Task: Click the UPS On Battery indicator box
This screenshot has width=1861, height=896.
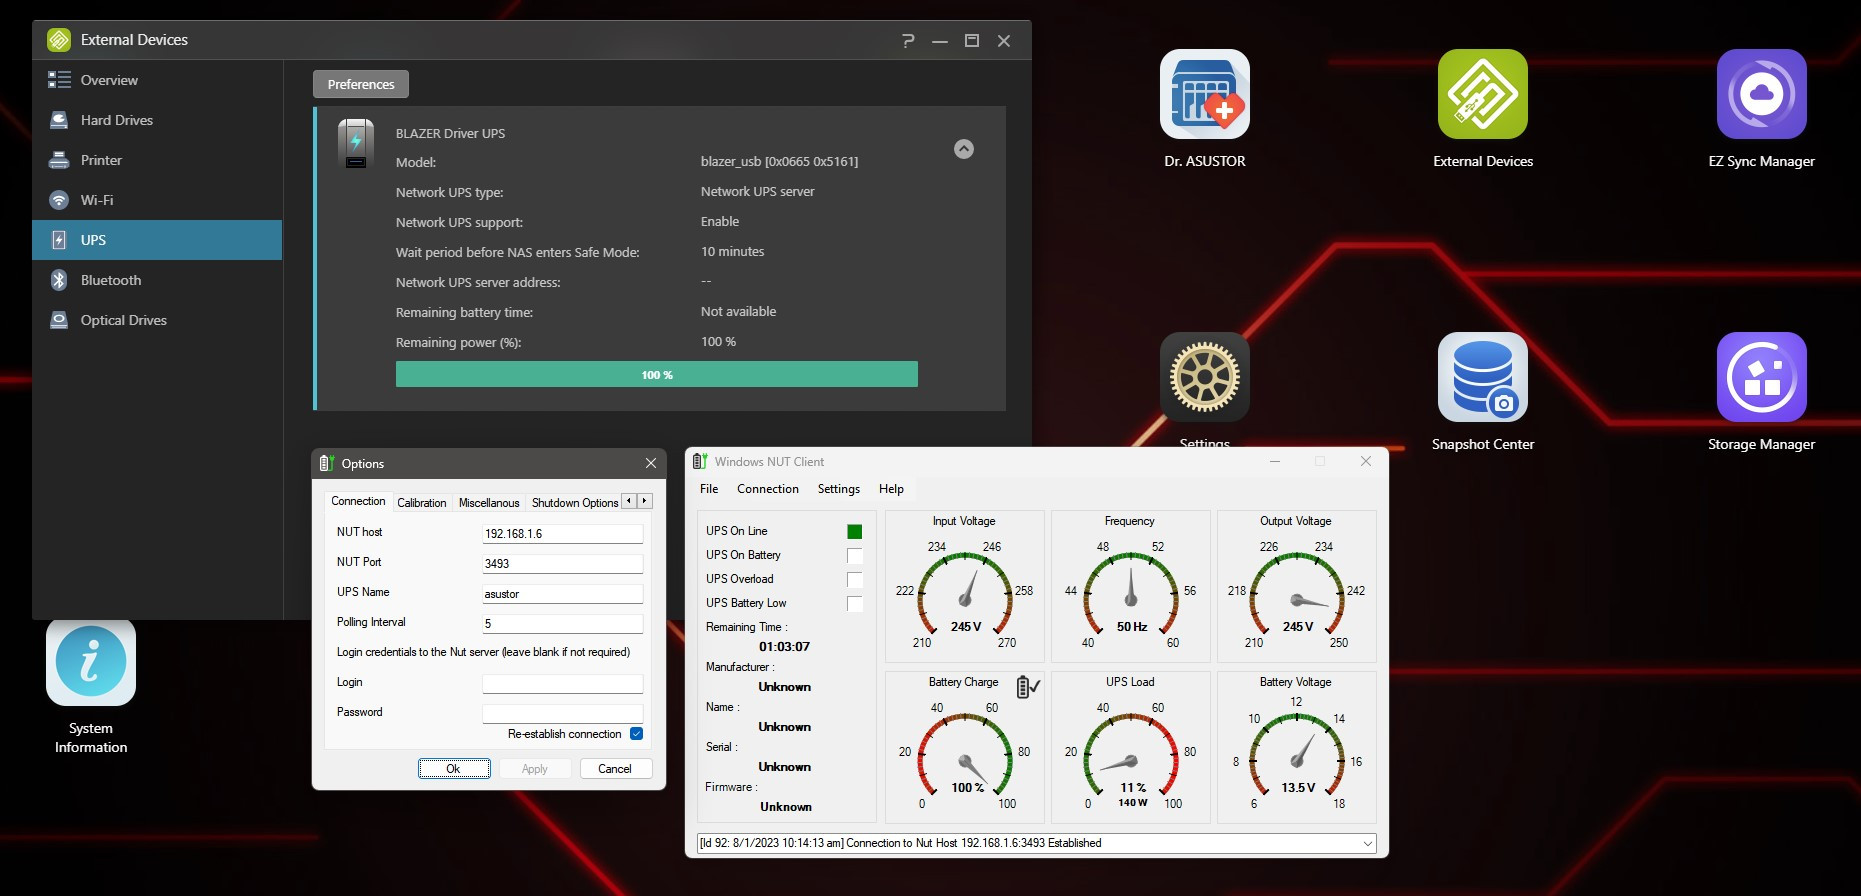Action: (x=855, y=556)
